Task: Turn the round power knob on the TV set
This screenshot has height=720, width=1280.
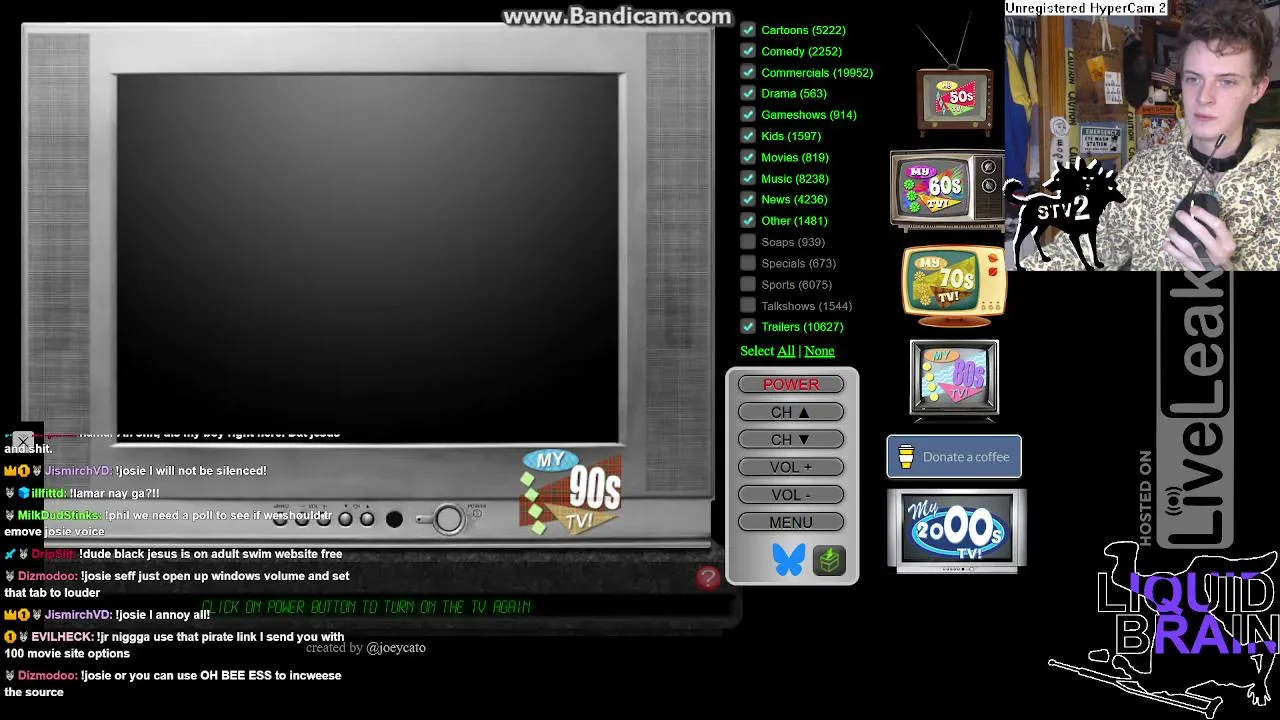Action: tap(448, 518)
